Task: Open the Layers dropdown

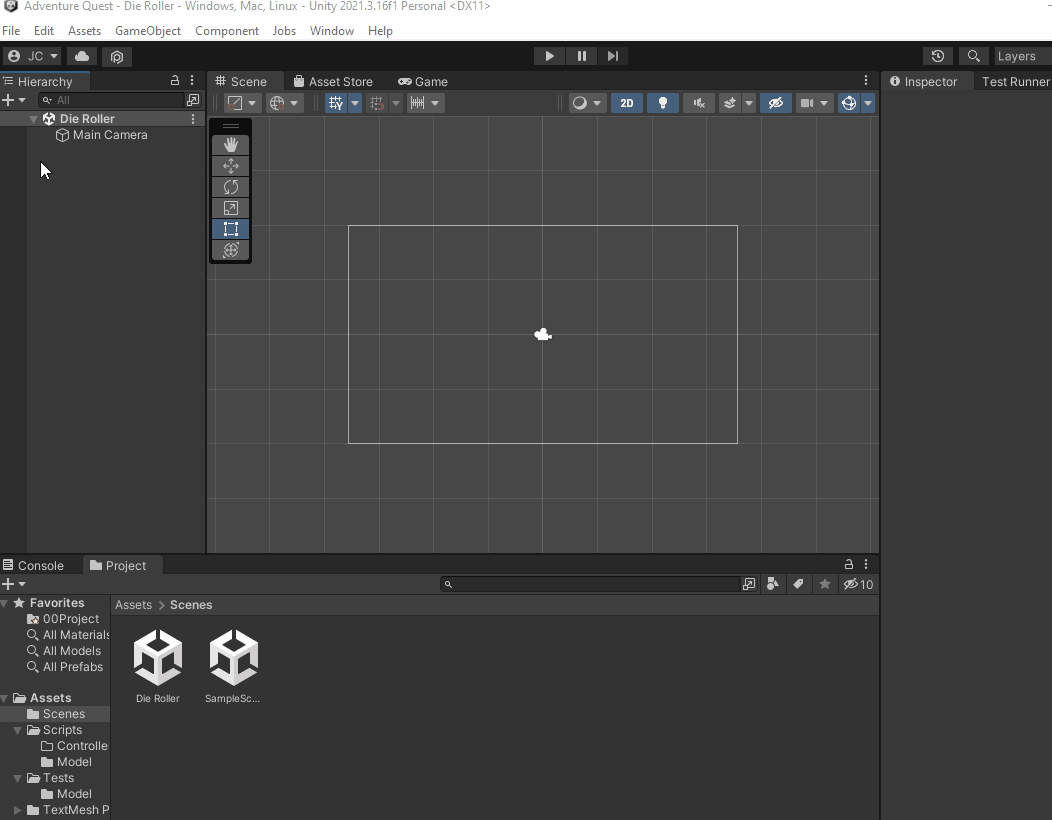Action: (1022, 56)
